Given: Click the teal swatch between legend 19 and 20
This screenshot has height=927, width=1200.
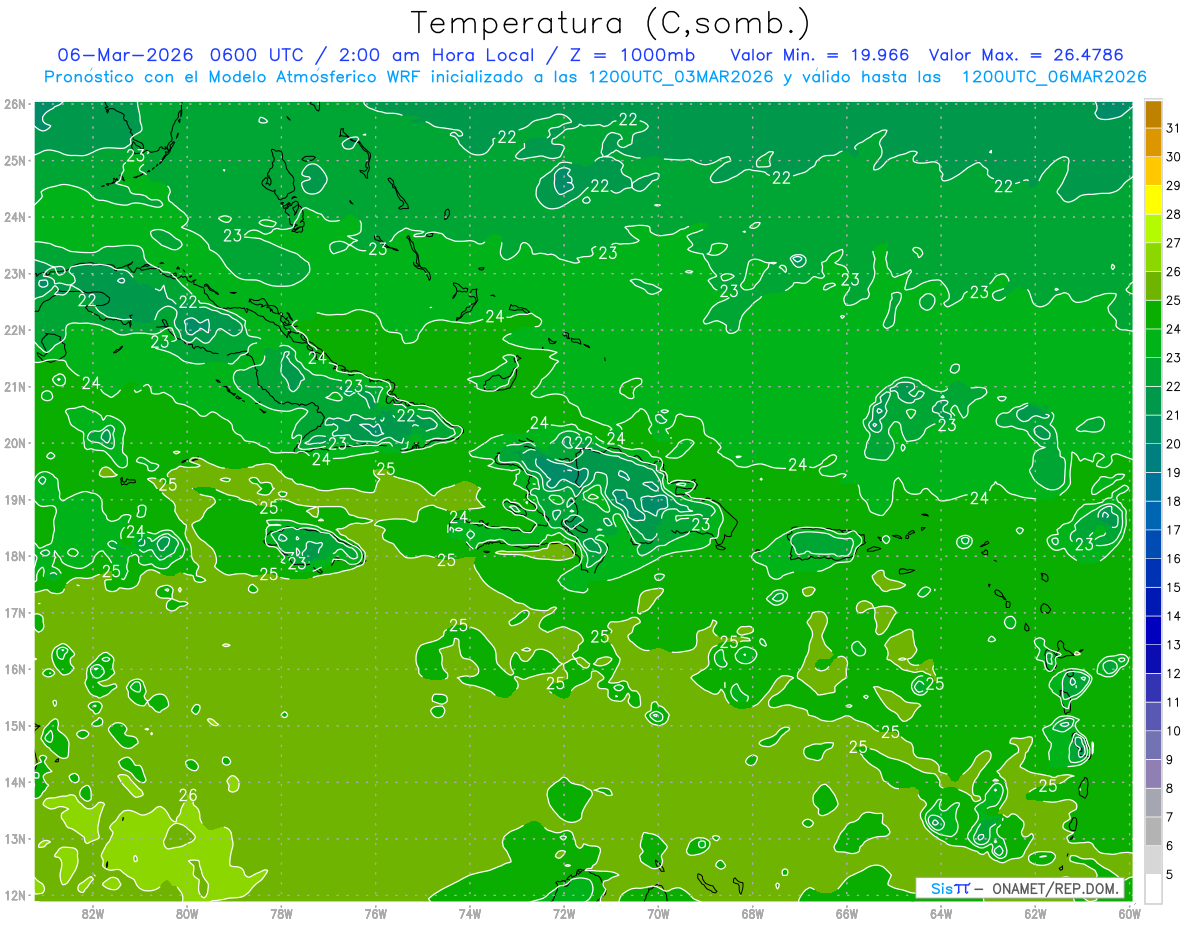Looking at the screenshot, I should click(x=1153, y=458).
